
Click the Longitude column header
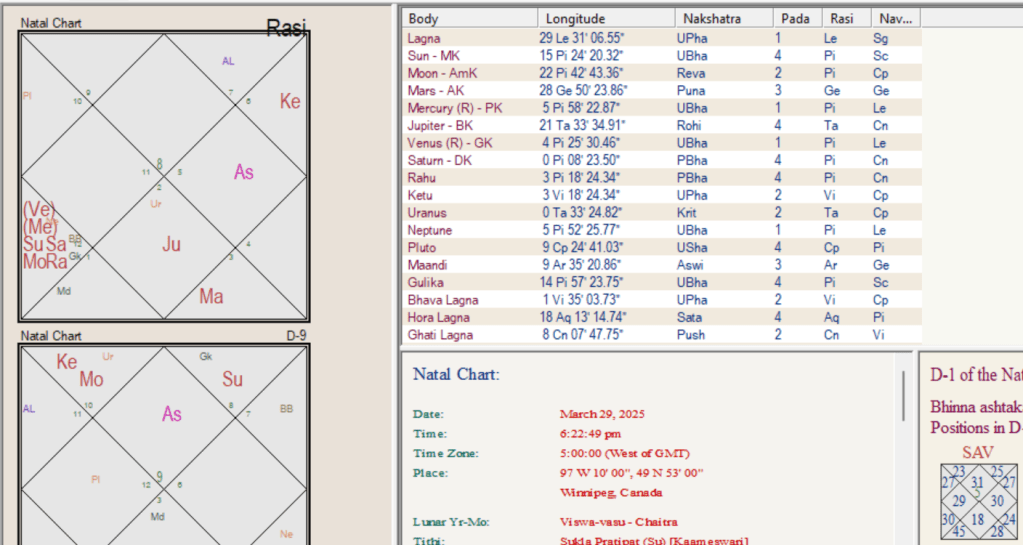(x=575, y=19)
